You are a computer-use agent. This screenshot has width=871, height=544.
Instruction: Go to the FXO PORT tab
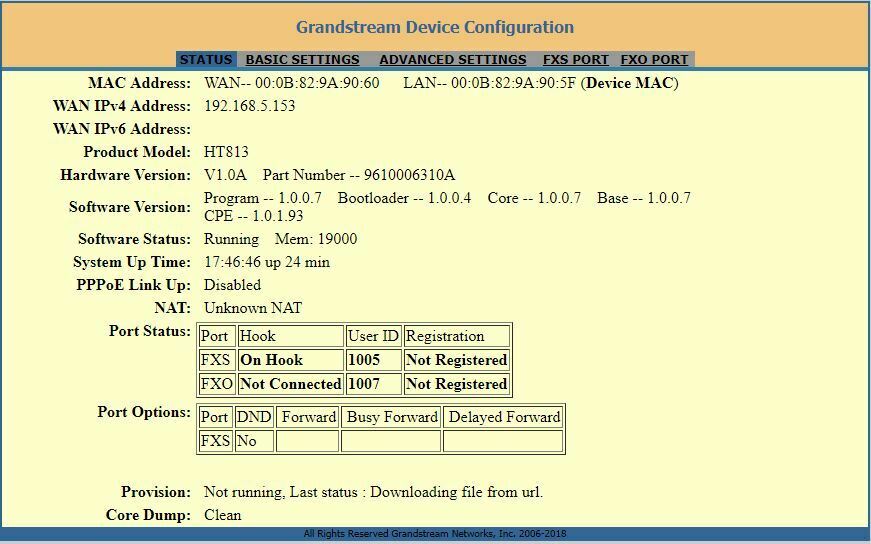point(654,59)
